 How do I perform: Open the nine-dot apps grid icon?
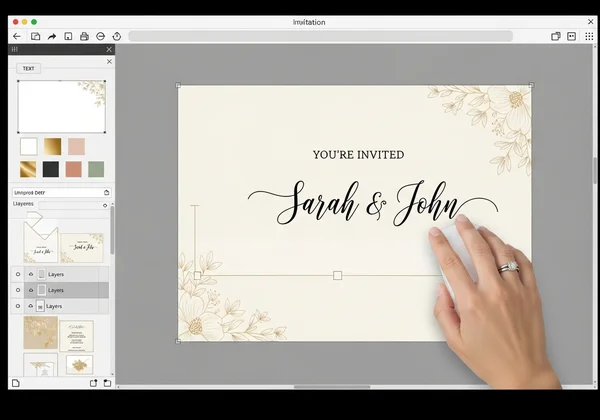tap(589, 36)
